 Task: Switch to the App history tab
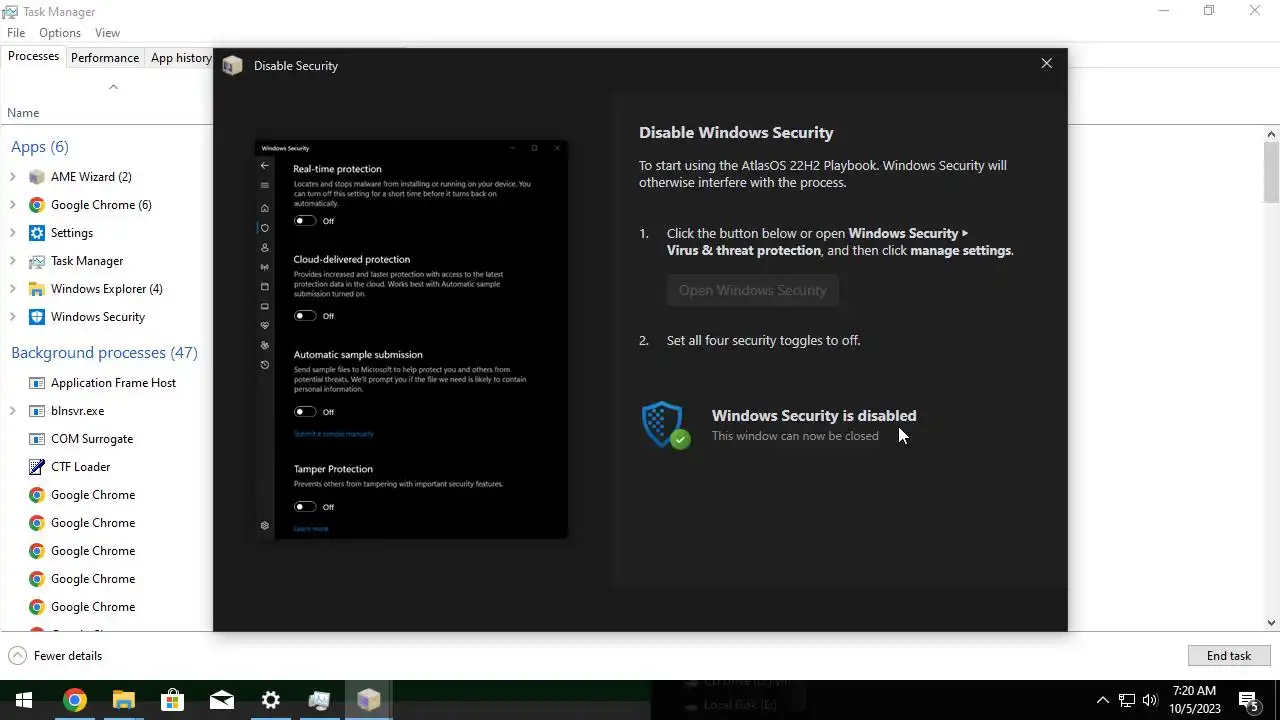pyautogui.click(x=180, y=58)
